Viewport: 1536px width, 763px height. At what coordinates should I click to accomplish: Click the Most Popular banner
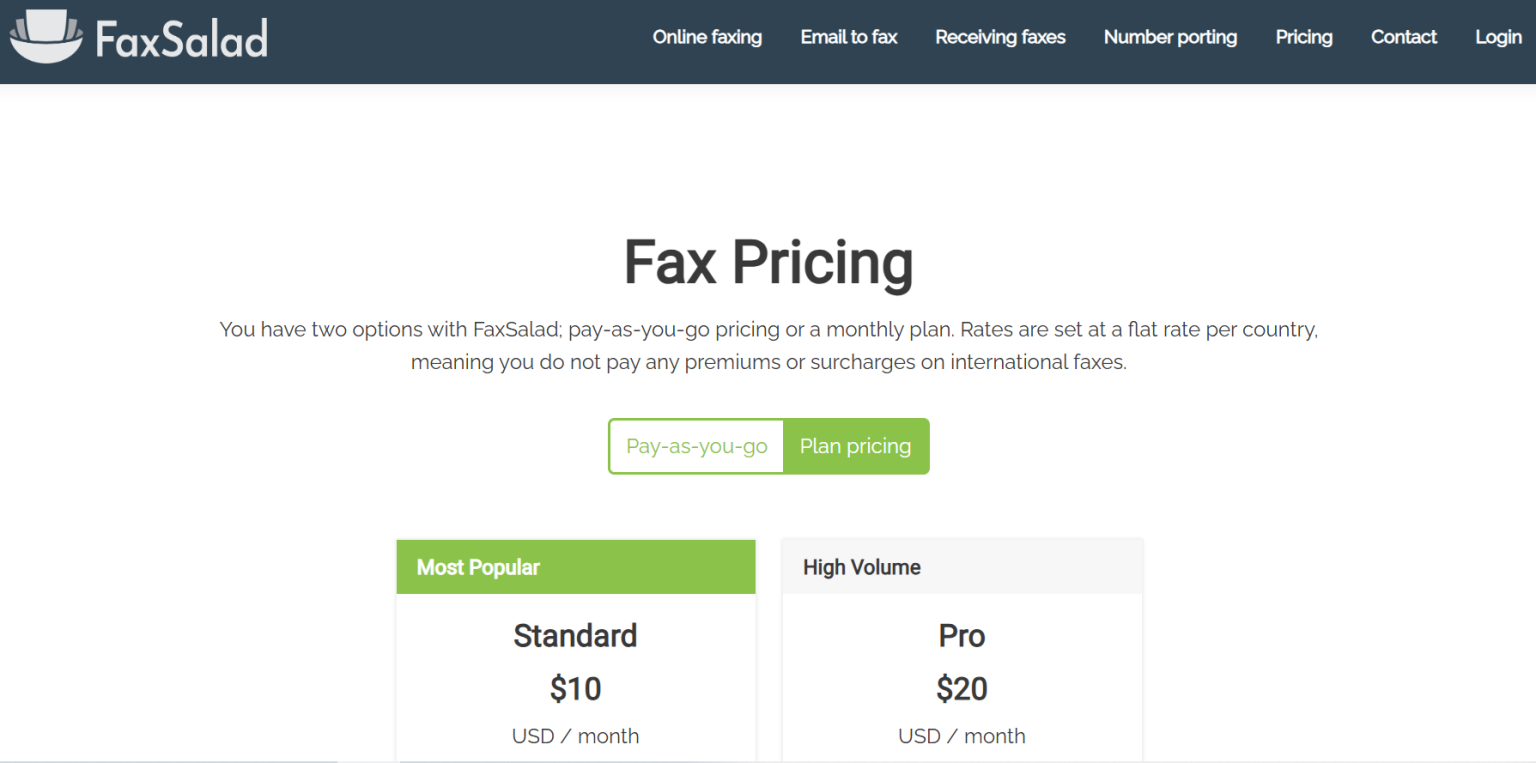(x=576, y=566)
